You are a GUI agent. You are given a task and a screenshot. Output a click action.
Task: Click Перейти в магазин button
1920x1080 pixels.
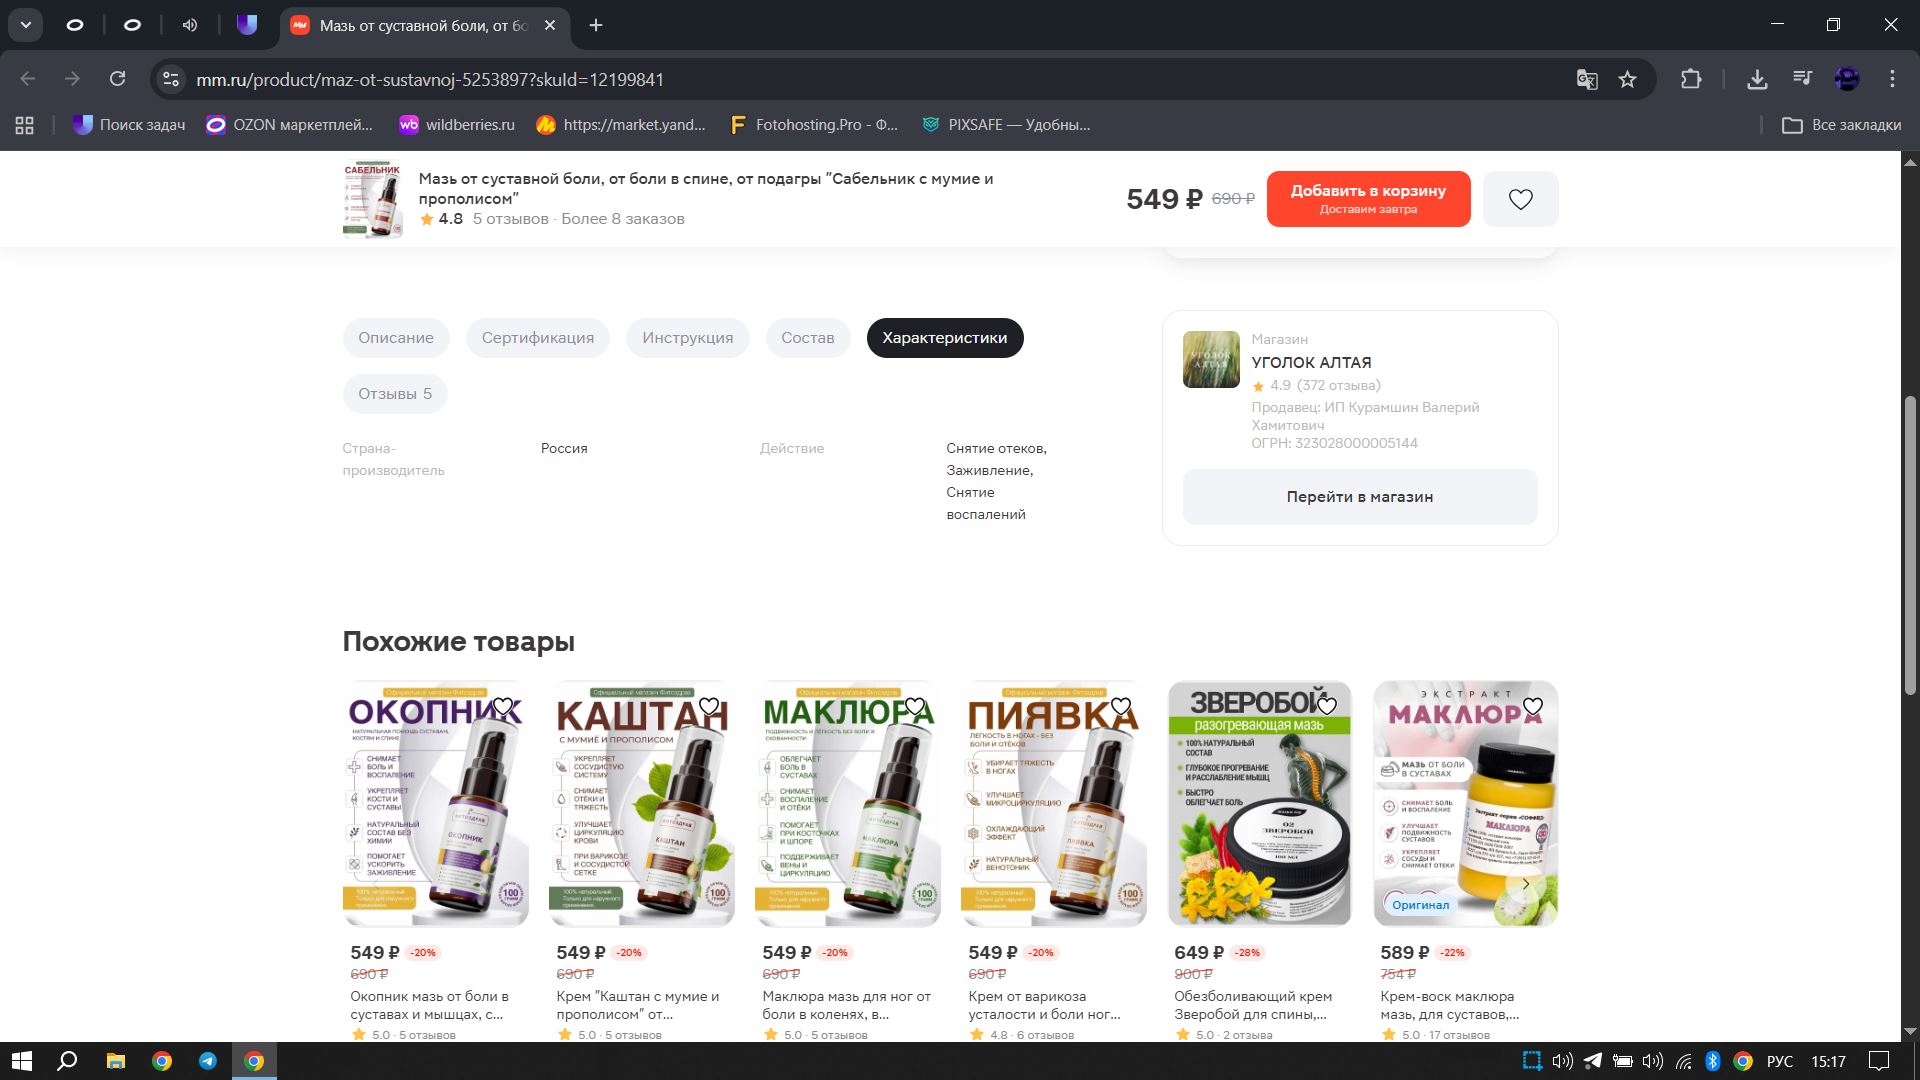coord(1359,497)
